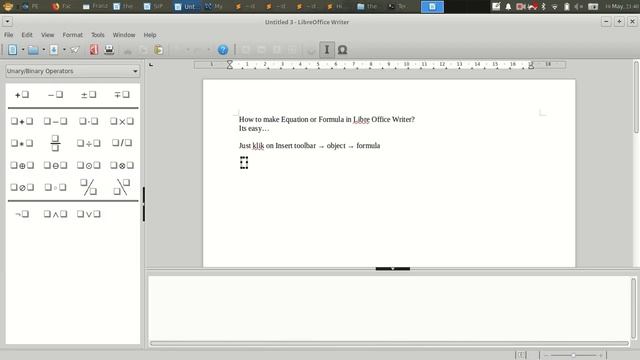Insert the logical OR operator

pos(89,214)
